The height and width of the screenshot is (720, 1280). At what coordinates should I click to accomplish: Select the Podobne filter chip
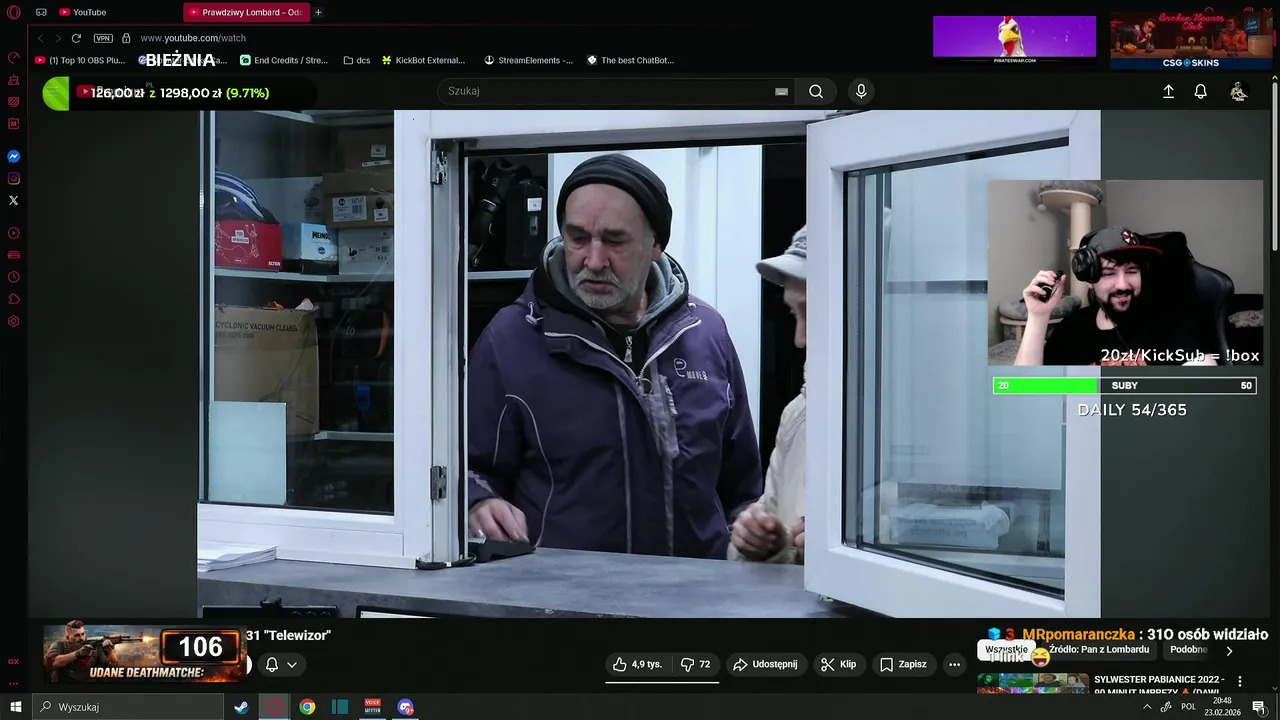coord(1188,650)
